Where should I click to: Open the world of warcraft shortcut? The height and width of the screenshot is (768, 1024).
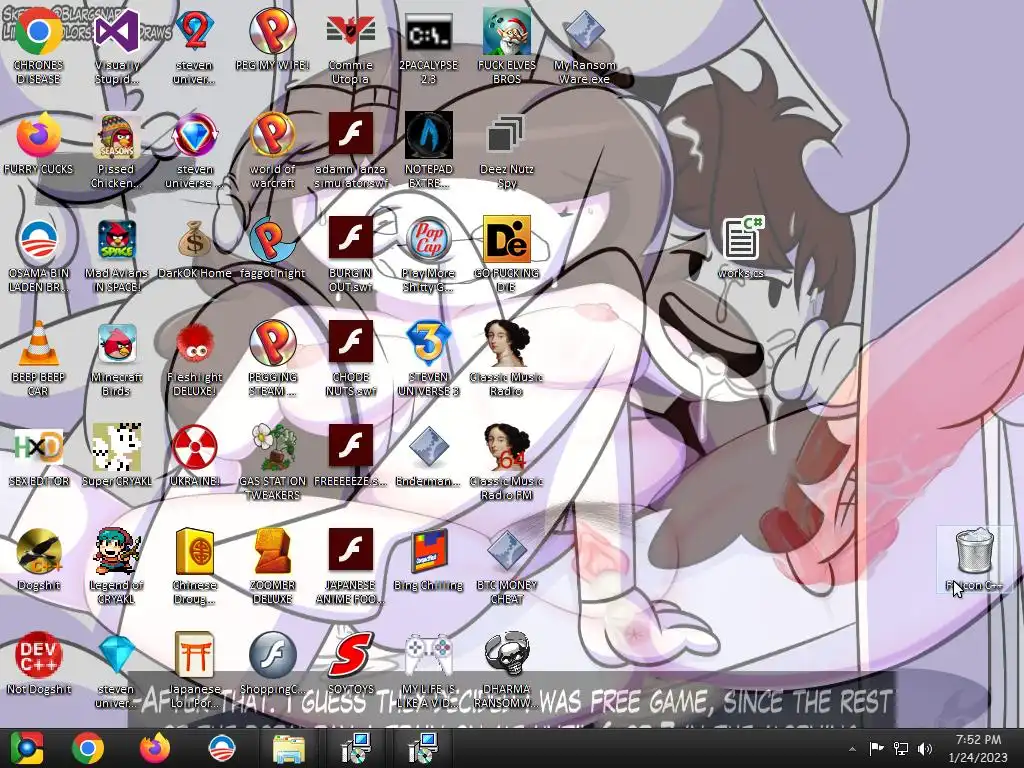[x=272, y=152]
